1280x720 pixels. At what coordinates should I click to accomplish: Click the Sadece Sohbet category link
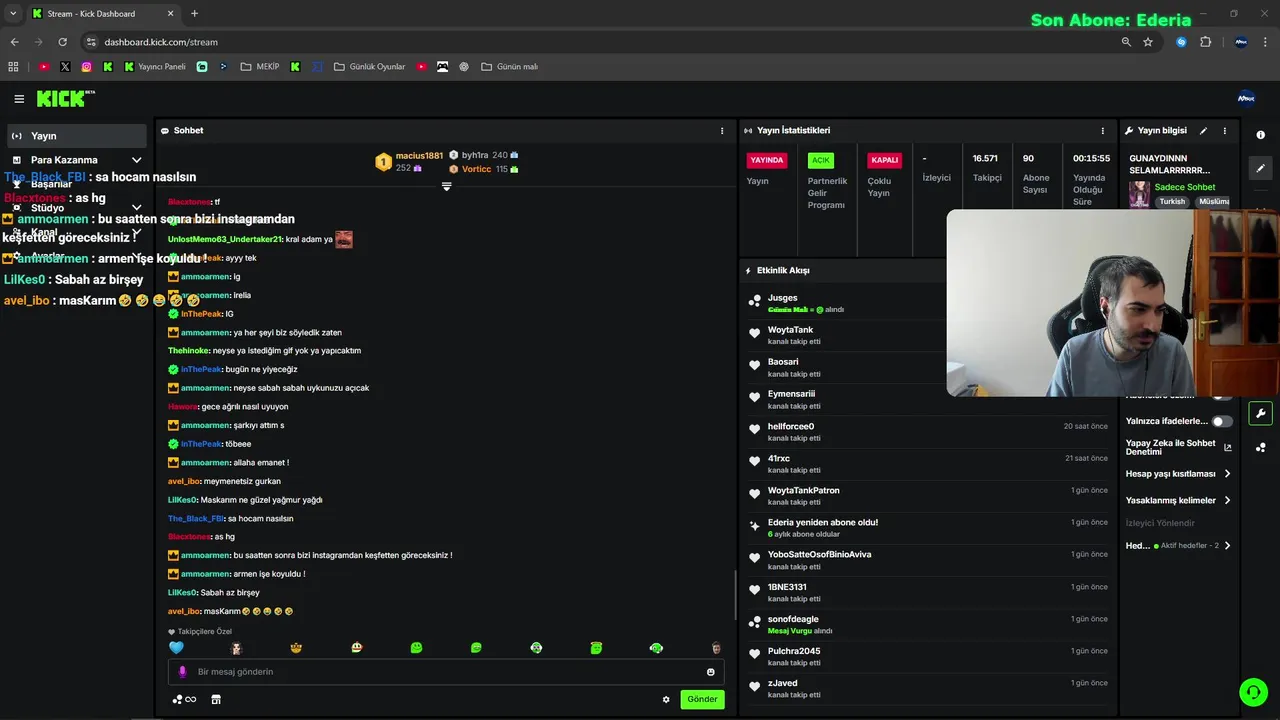pyautogui.click(x=1185, y=187)
